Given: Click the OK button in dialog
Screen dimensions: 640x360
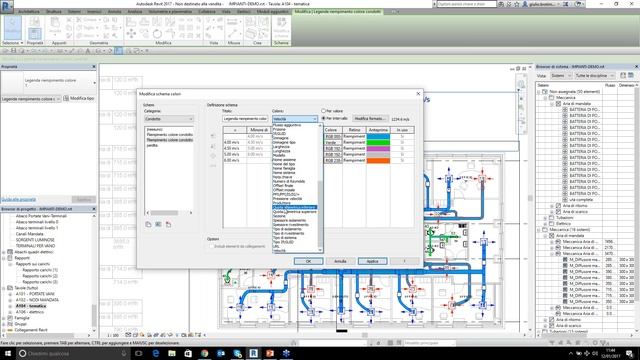Looking at the screenshot, I should point(308,261).
